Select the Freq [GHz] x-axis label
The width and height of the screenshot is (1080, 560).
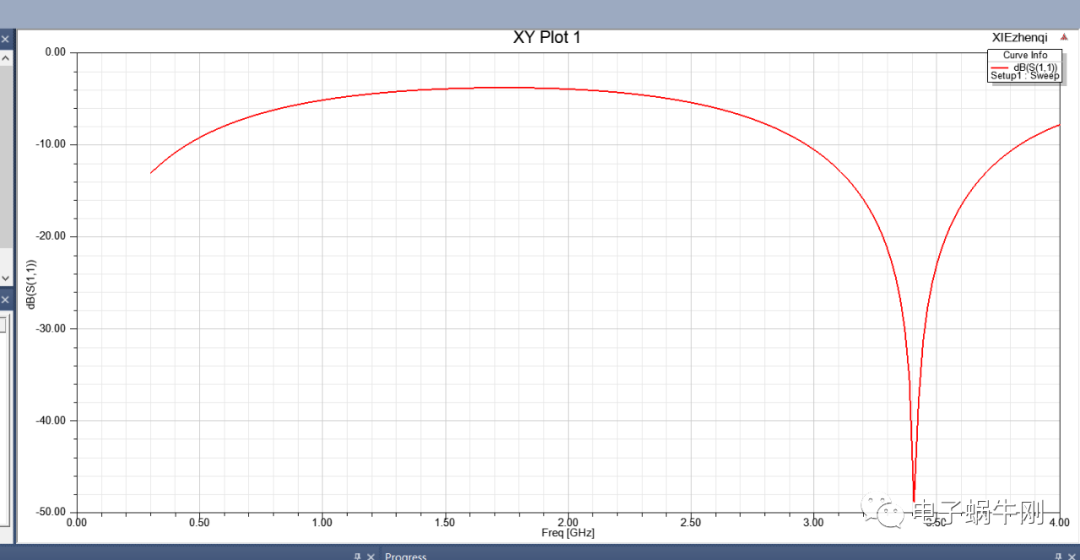point(567,533)
